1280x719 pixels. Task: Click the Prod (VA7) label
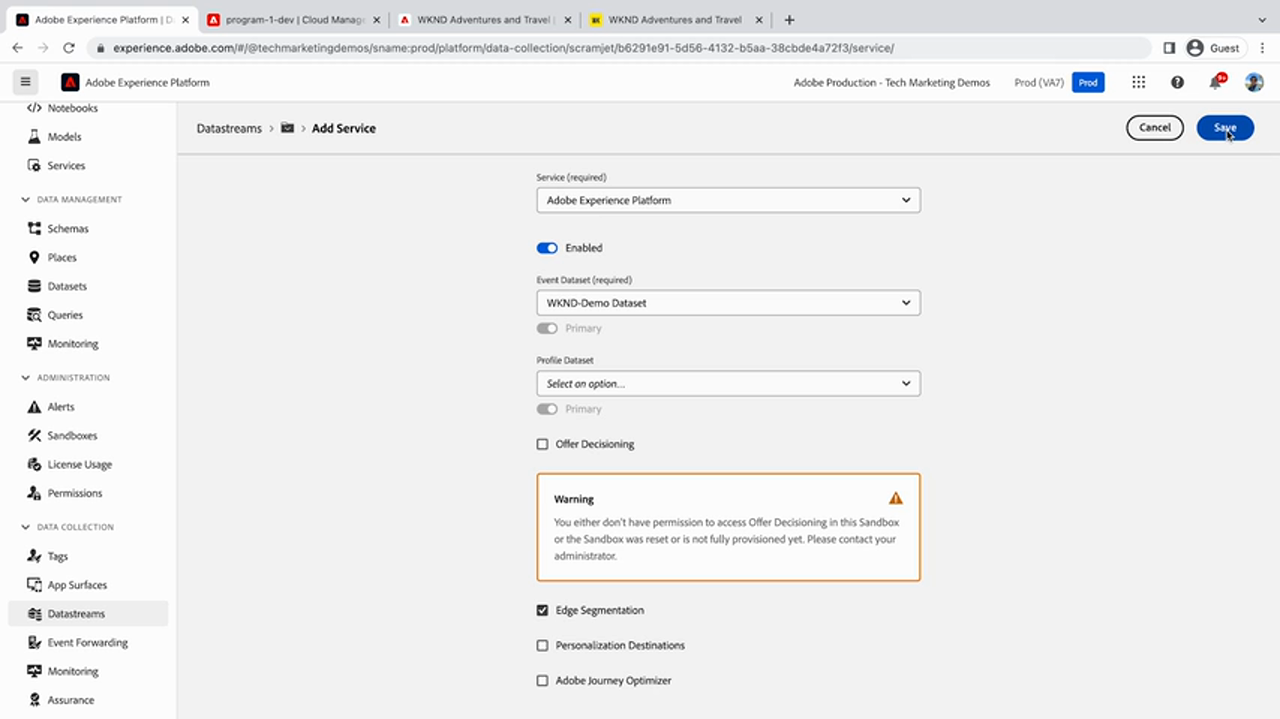[1039, 83]
